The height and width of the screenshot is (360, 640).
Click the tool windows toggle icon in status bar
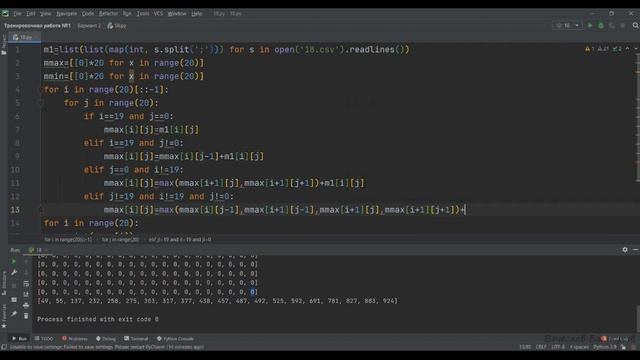pyautogui.click(x=4, y=347)
